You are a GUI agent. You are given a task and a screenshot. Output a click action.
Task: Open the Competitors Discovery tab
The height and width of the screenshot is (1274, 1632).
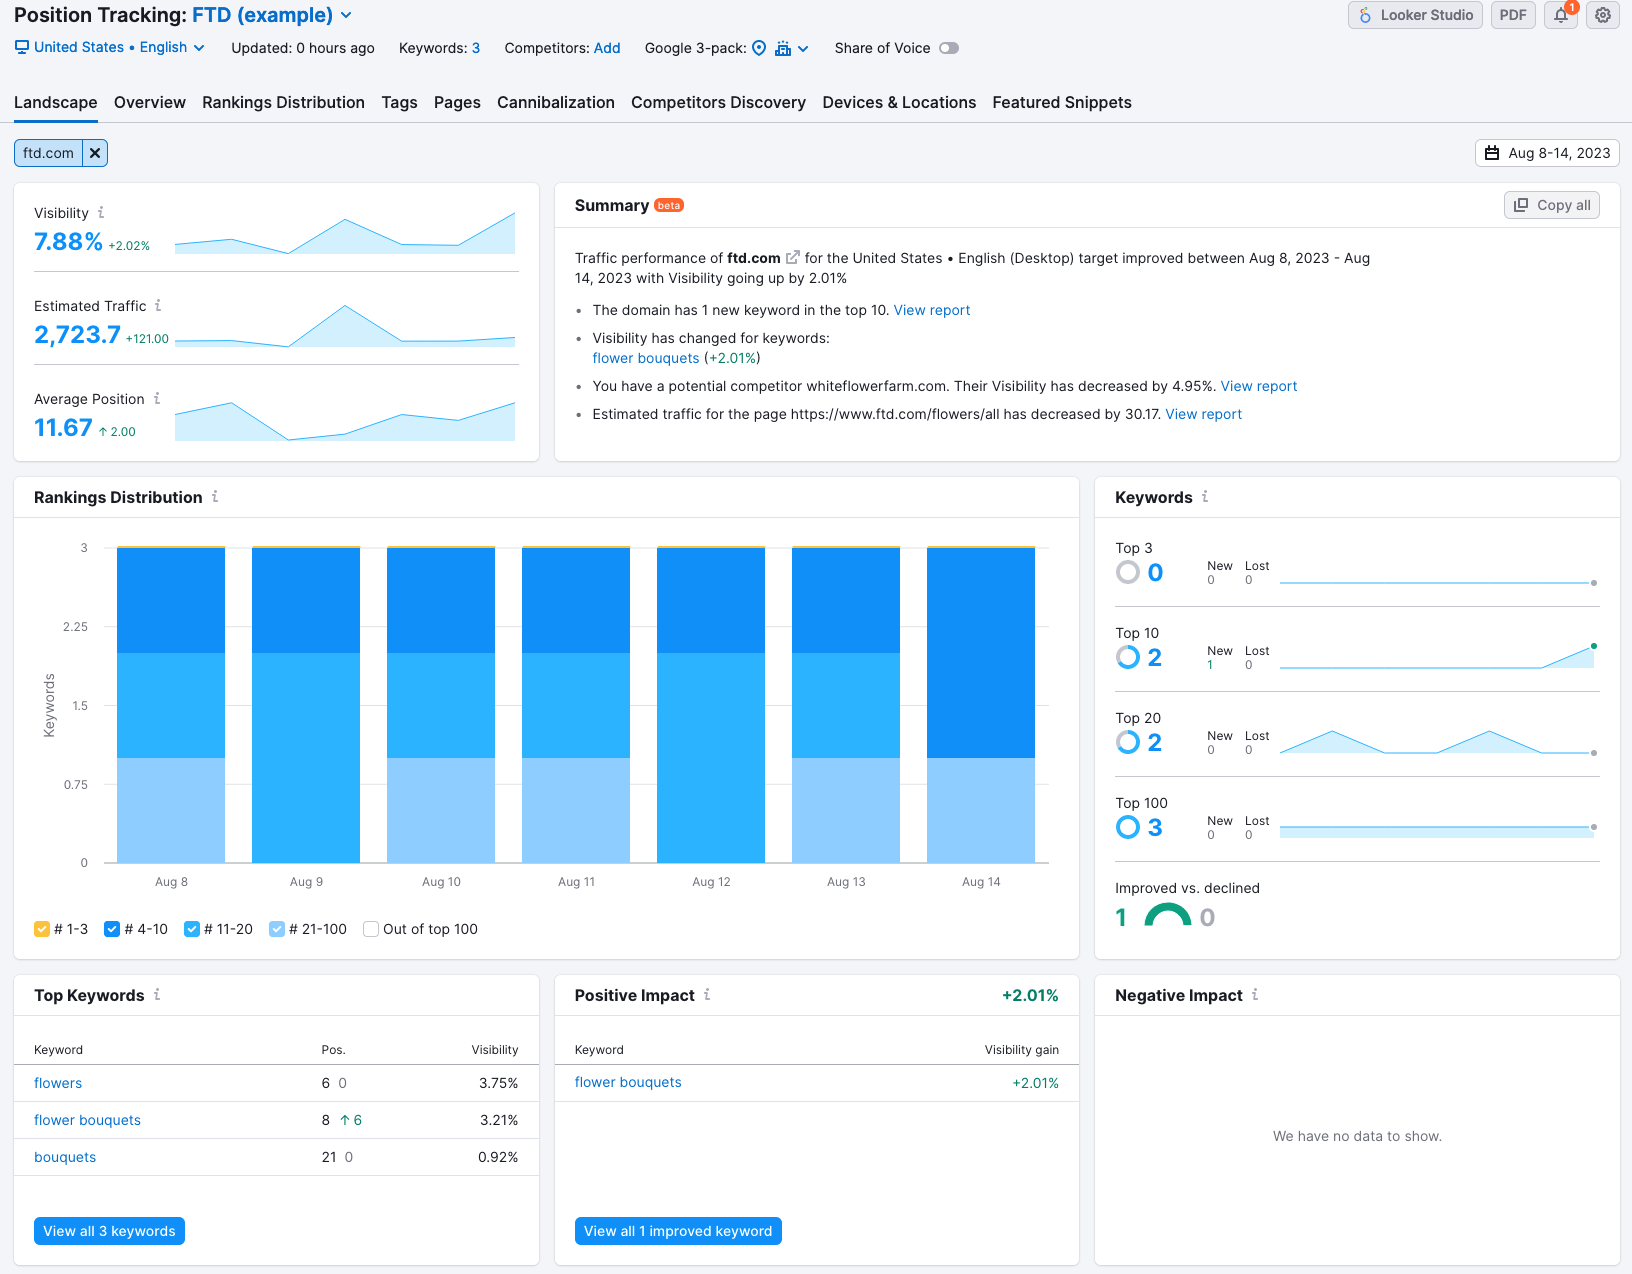(718, 102)
